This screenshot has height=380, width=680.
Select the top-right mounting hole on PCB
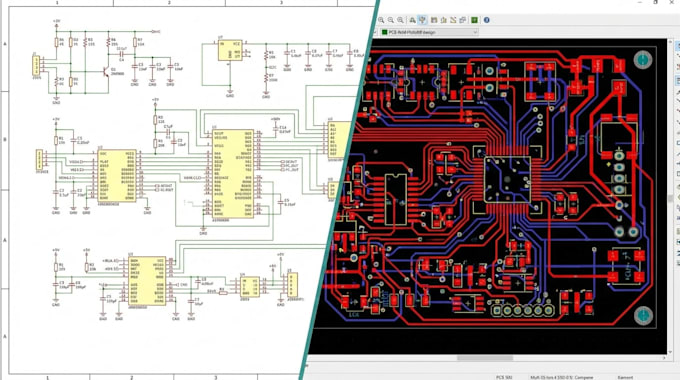point(643,59)
